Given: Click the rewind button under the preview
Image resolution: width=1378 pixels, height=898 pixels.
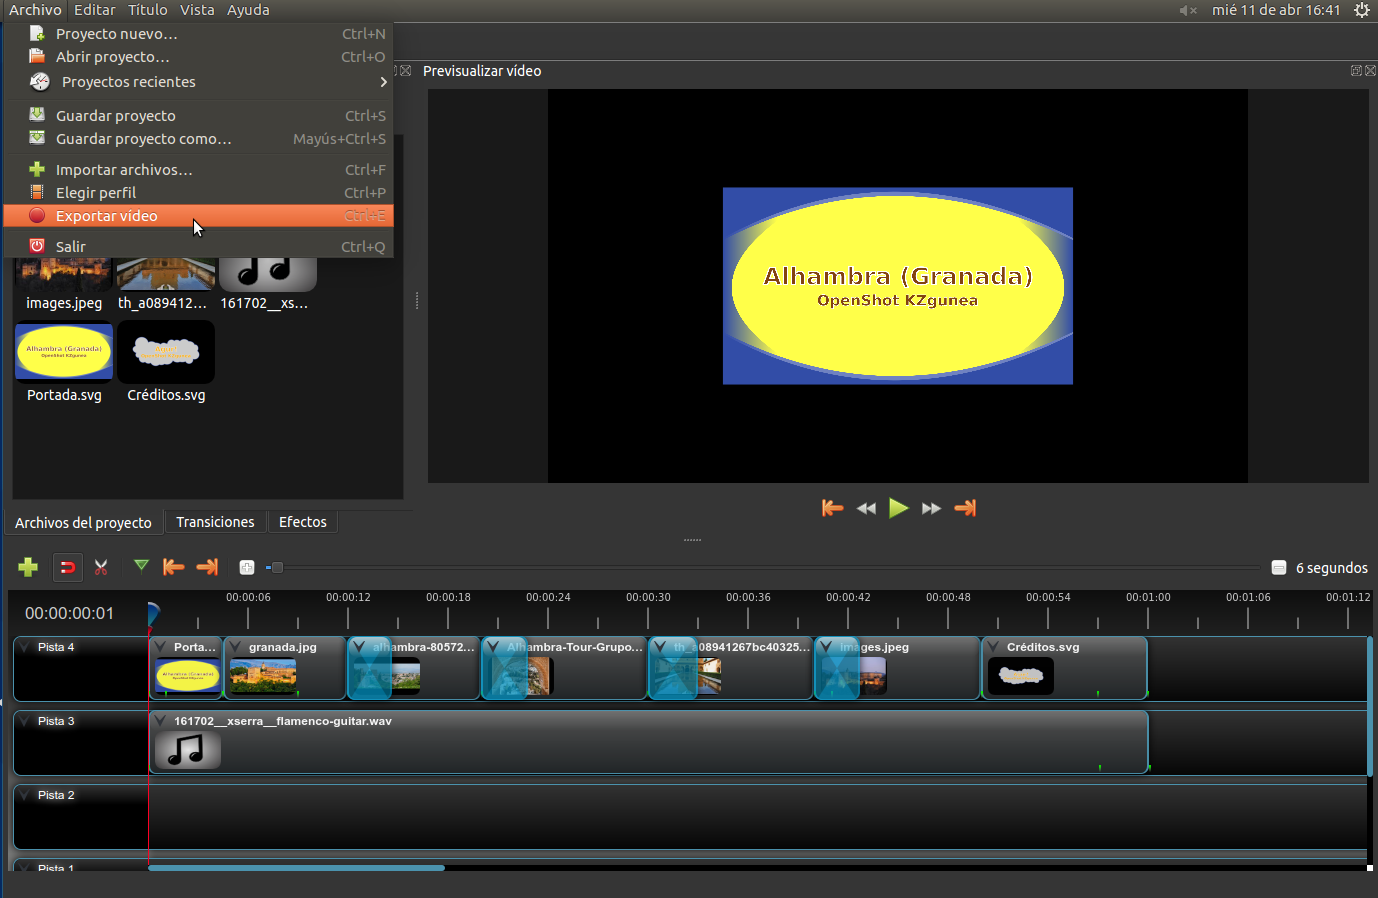Looking at the screenshot, I should [866, 508].
